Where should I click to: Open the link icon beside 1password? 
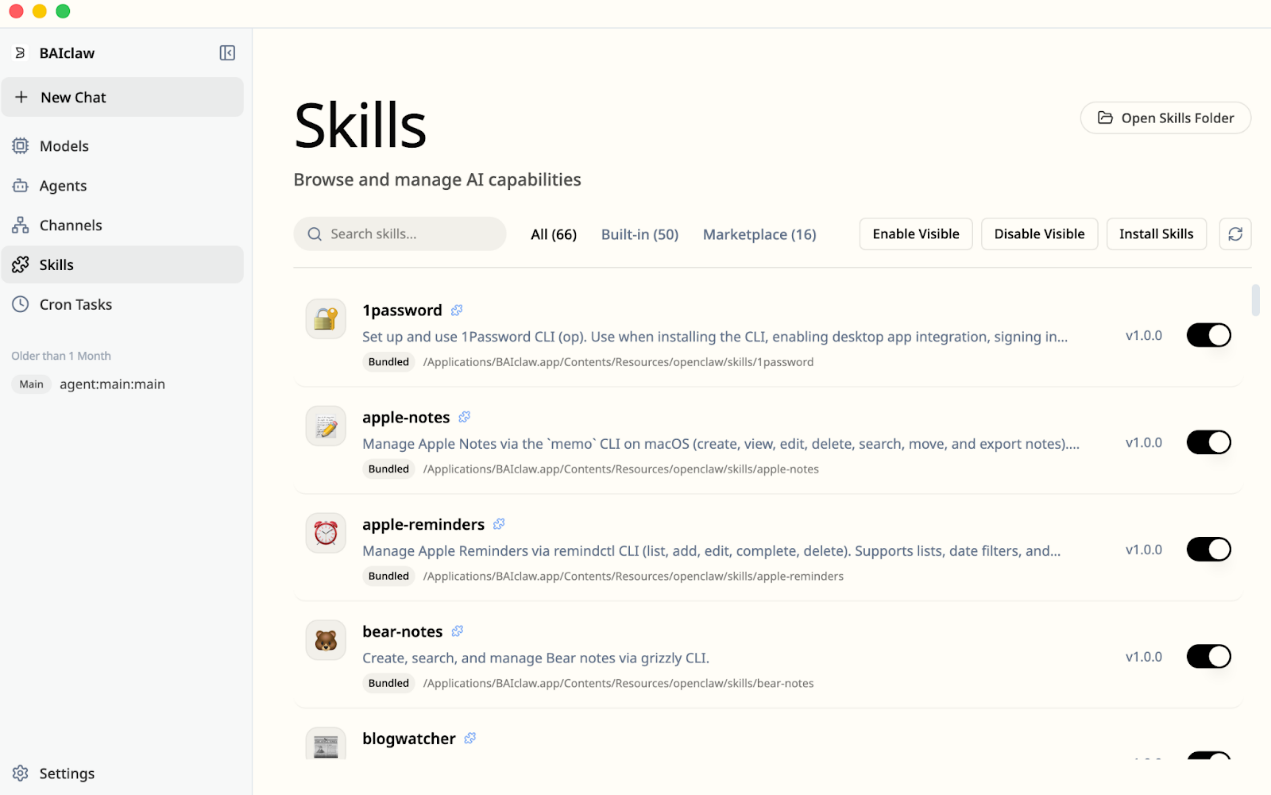tap(457, 310)
